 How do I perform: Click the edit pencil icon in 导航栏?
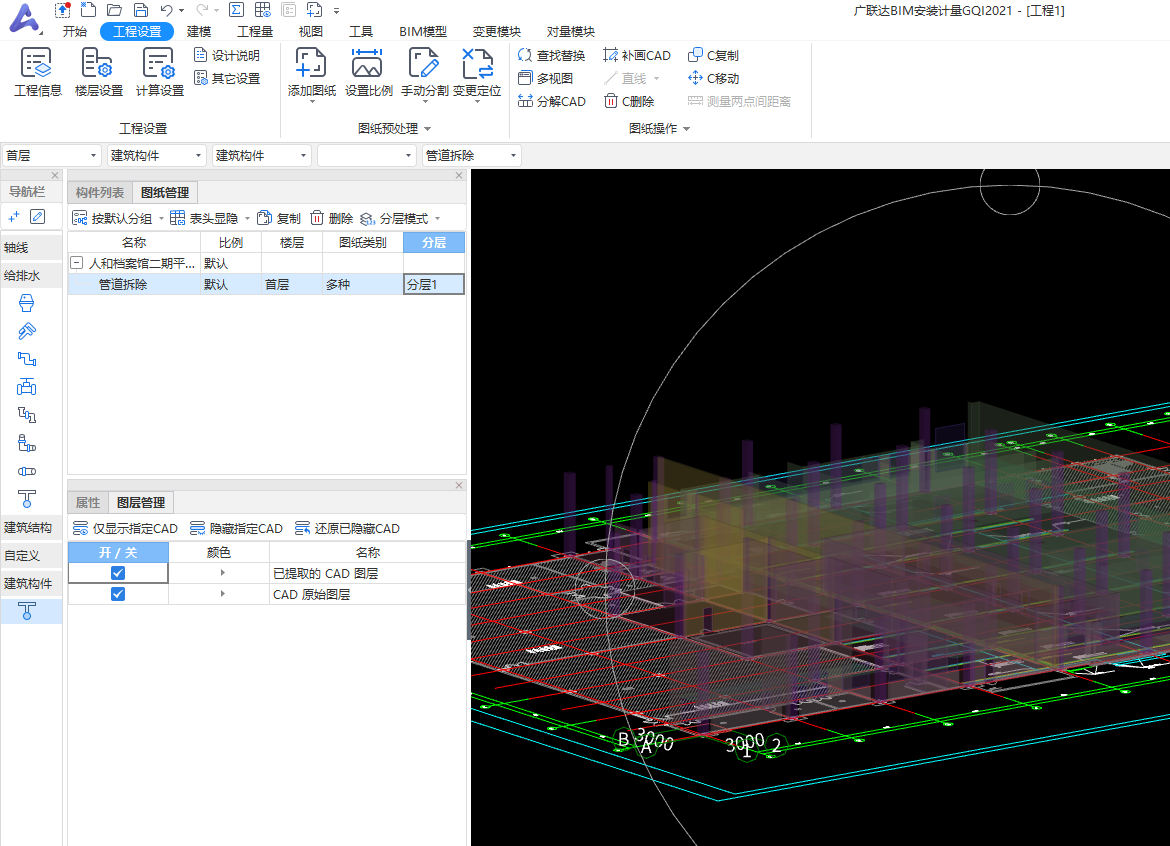pos(37,217)
